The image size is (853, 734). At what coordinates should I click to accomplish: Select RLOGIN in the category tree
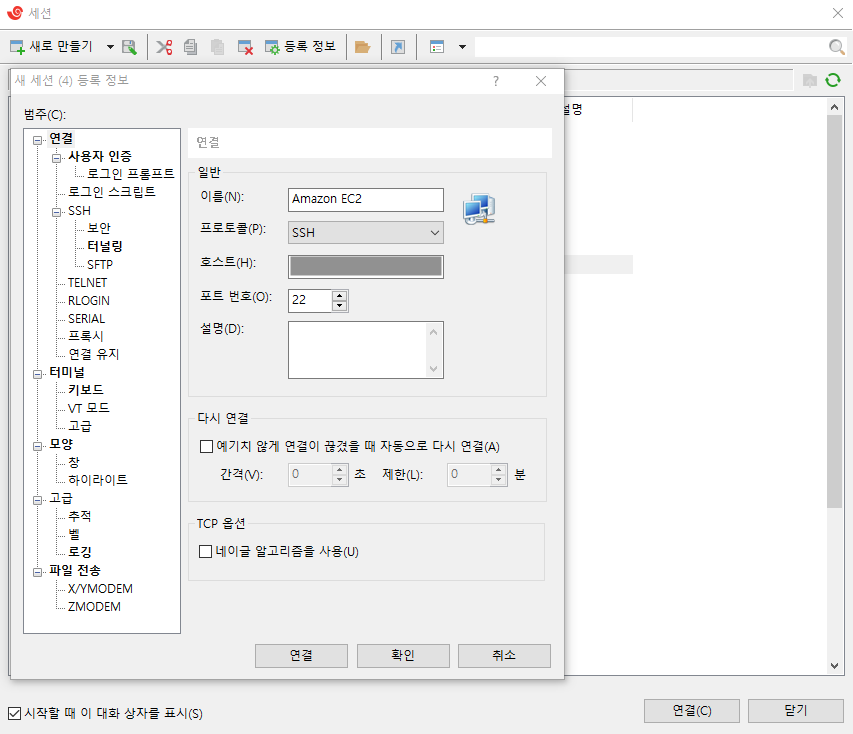tap(89, 300)
